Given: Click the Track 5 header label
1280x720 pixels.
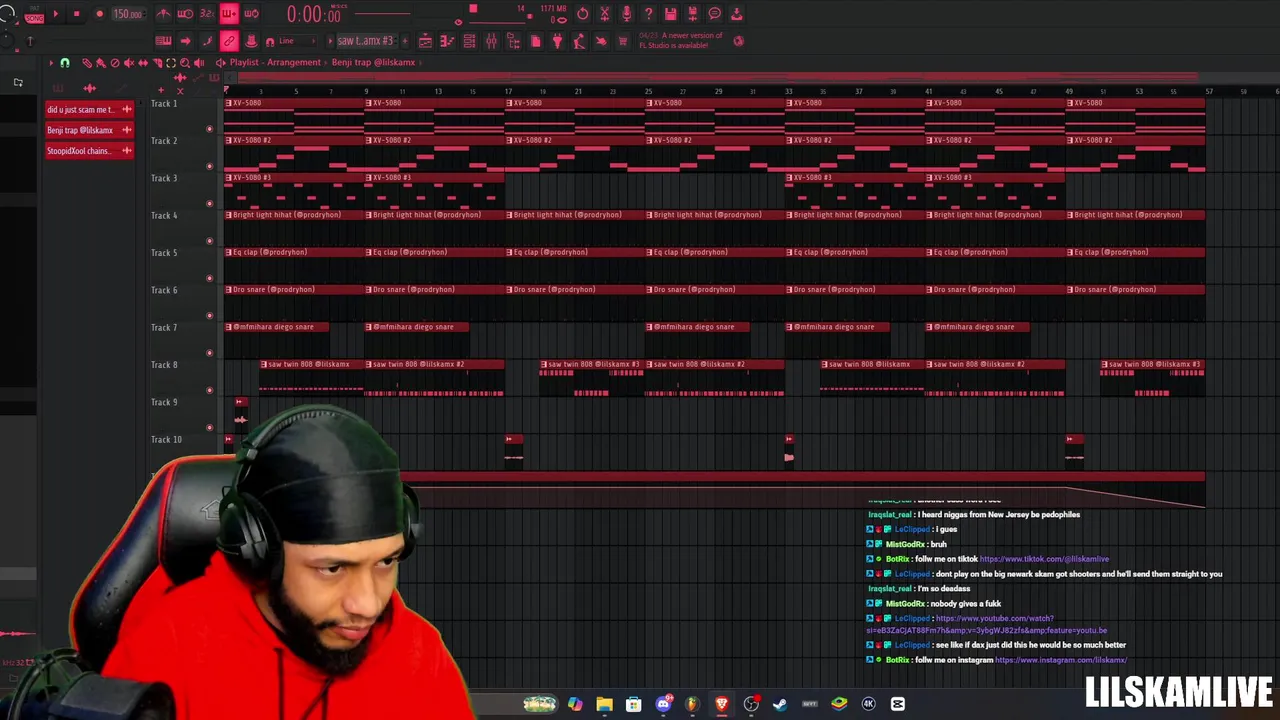Looking at the screenshot, I should [164, 252].
